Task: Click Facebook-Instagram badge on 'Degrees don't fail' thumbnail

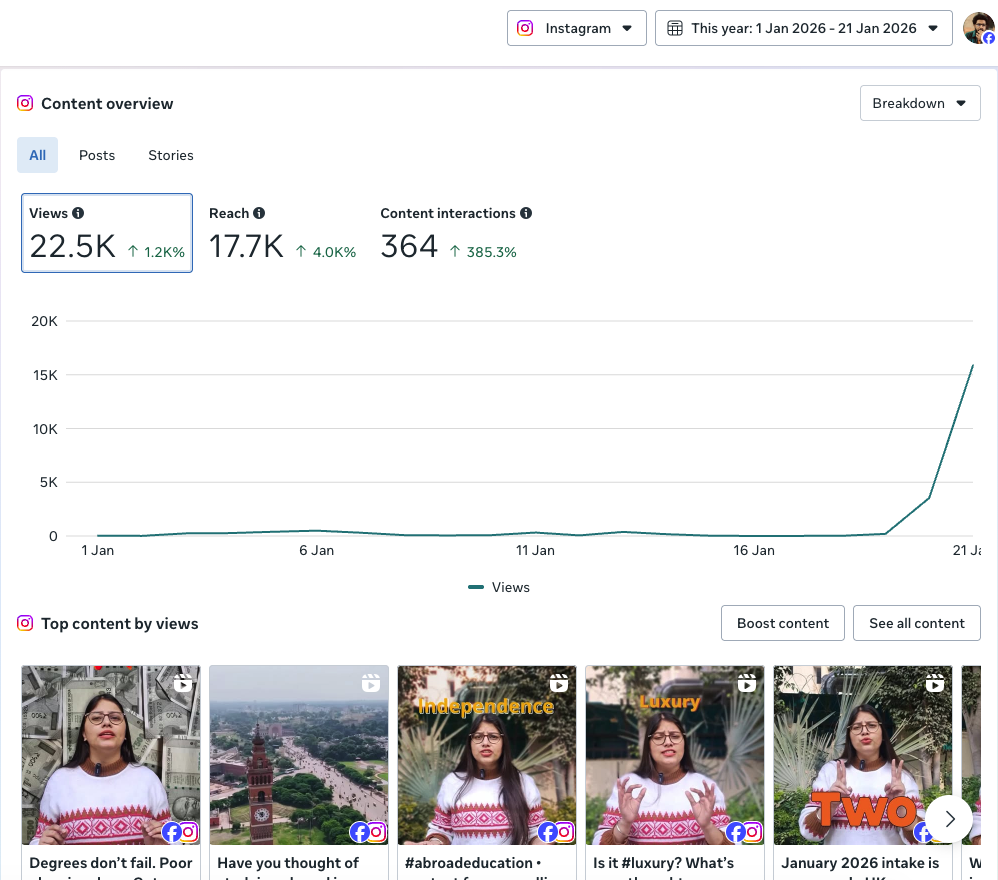Action: pos(179,832)
